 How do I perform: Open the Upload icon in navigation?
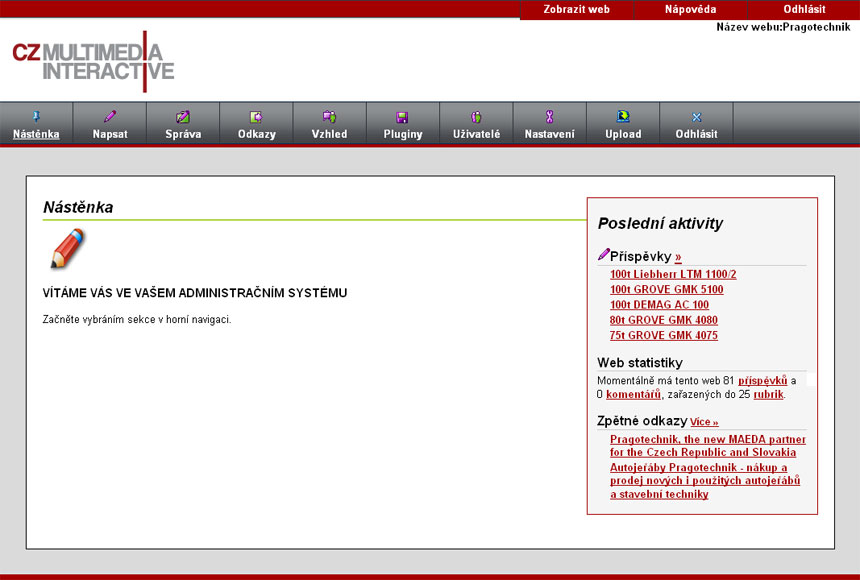click(x=623, y=117)
